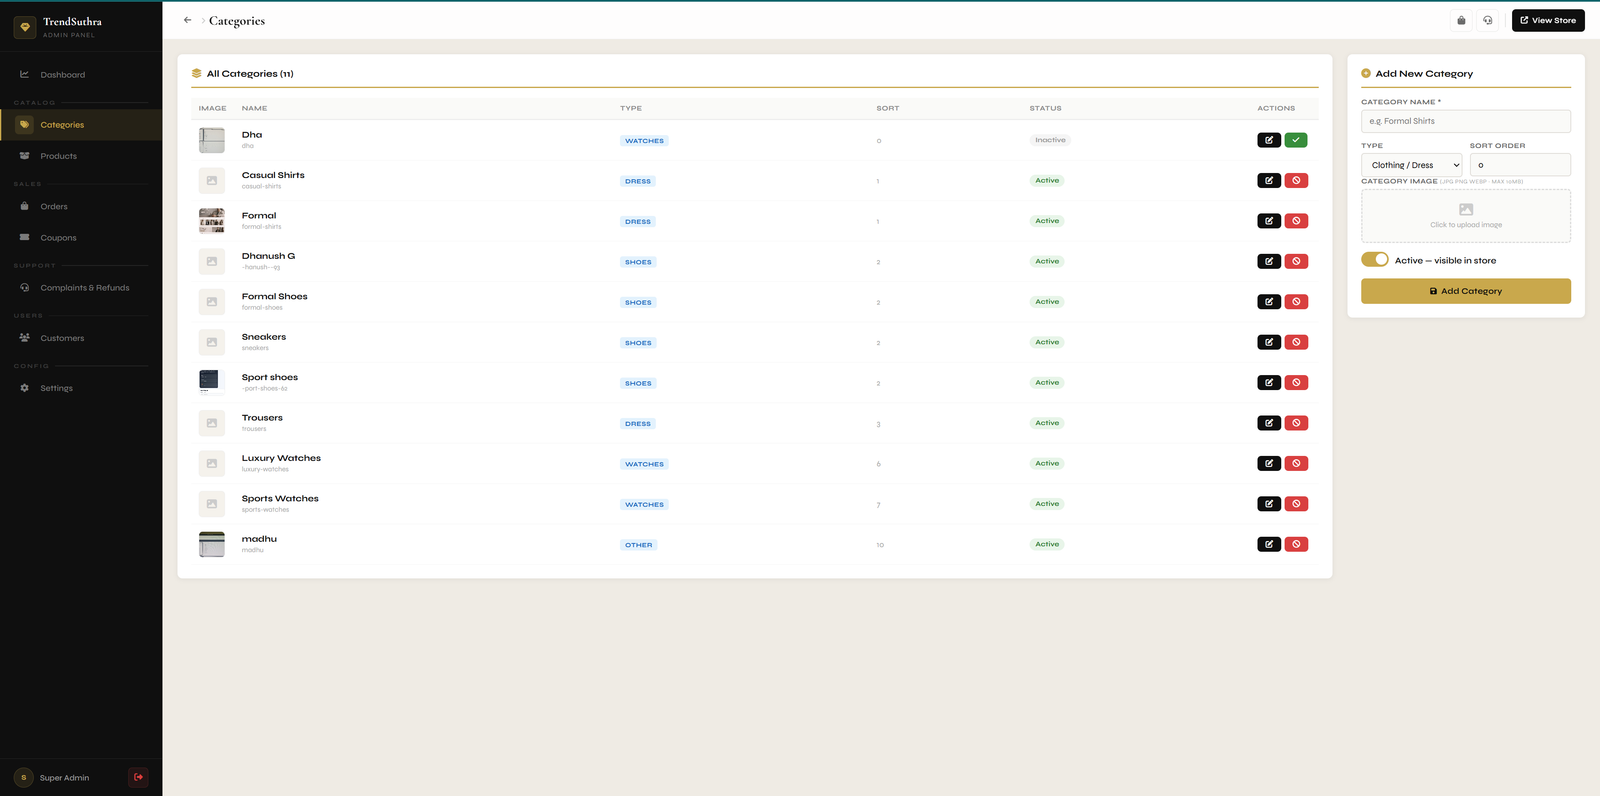The height and width of the screenshot is (796, 1600).
Task: Click the TYPE column header
Action: (x=631, y=108)
